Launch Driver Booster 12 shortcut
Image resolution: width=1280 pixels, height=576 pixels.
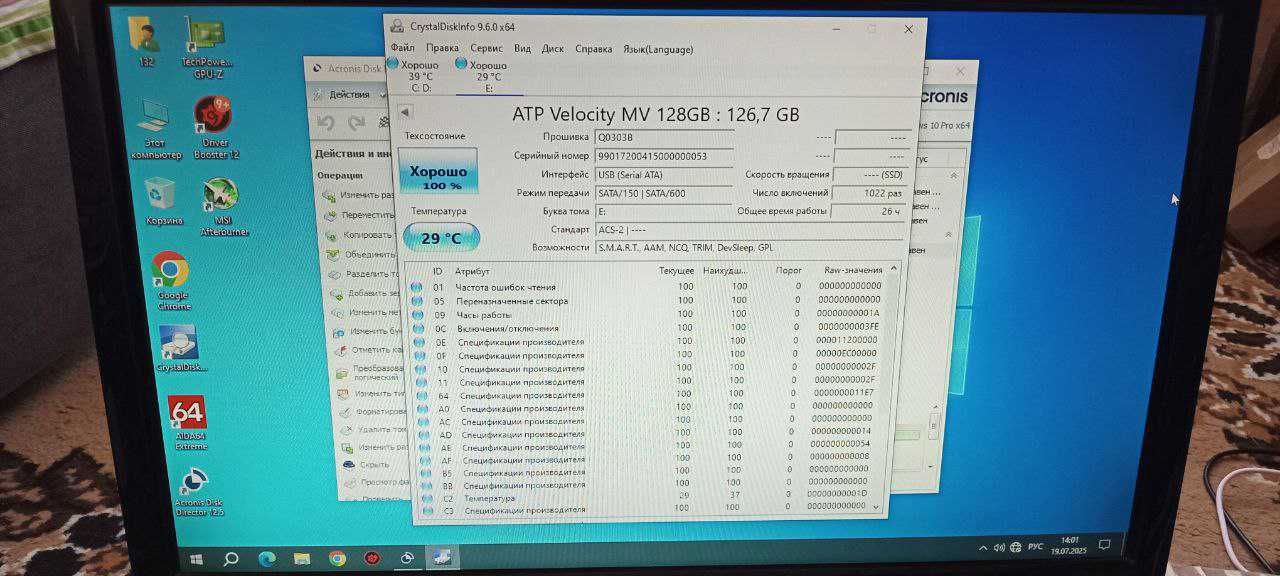(214, 128)
